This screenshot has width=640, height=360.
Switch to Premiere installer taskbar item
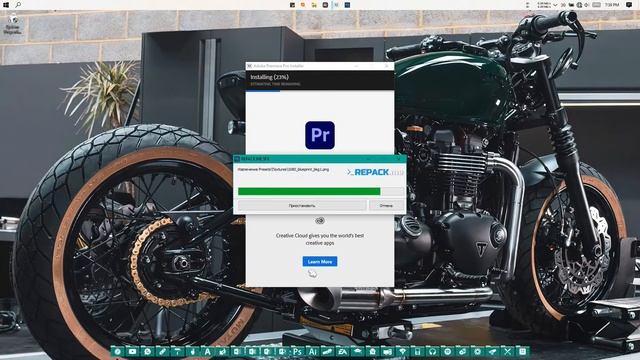336,5
